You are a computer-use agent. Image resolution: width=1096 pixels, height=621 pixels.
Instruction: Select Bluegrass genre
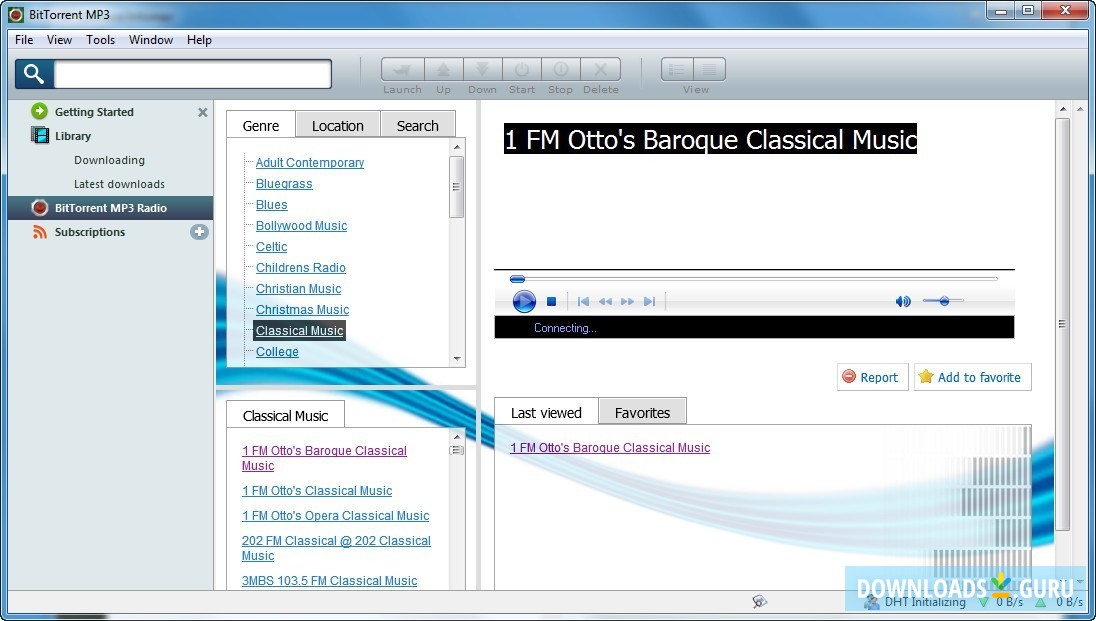[x=284, y=184]
